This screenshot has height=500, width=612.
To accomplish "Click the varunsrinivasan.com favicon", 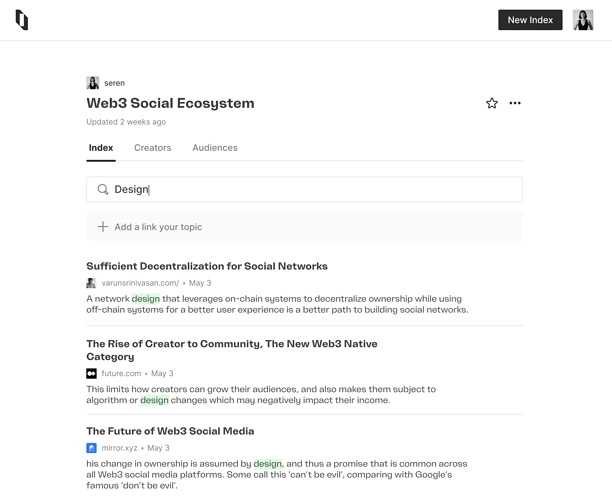I will (x=91, y=283).
